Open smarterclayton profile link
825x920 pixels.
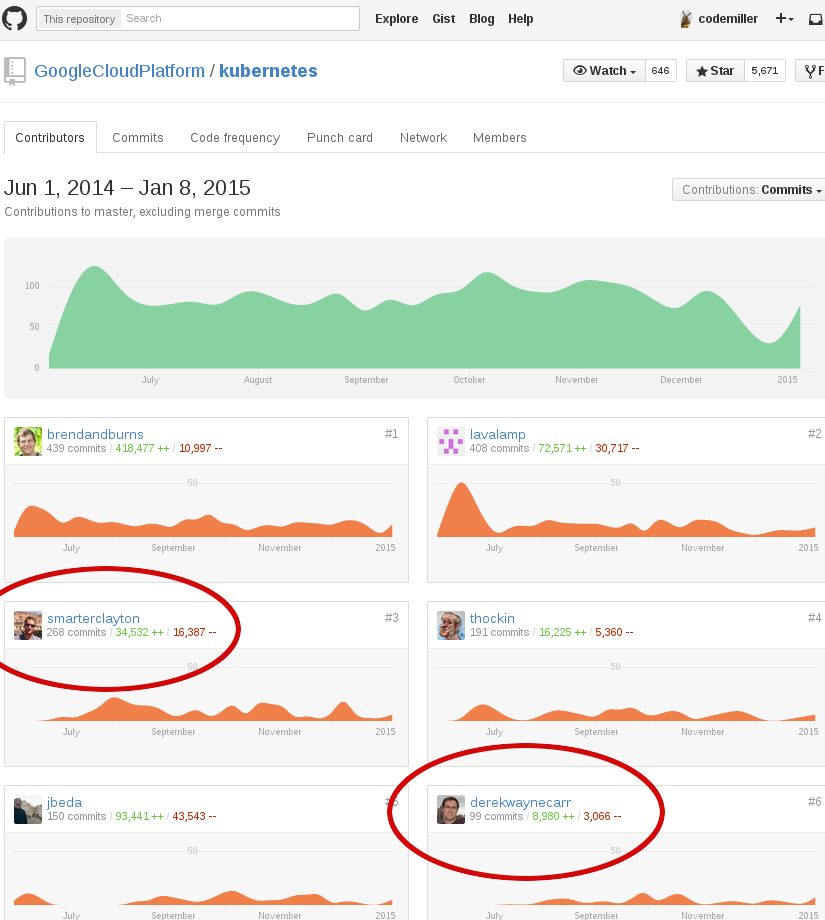pyautogui.click(x=93, y=618)
